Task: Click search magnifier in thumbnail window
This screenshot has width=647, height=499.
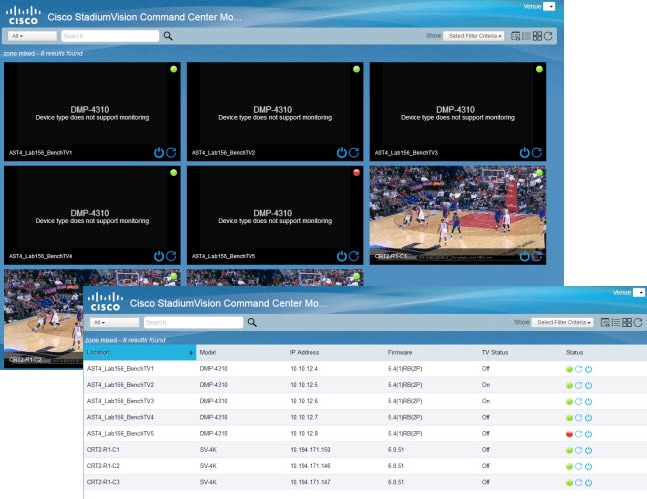Action: pos(168,36)
